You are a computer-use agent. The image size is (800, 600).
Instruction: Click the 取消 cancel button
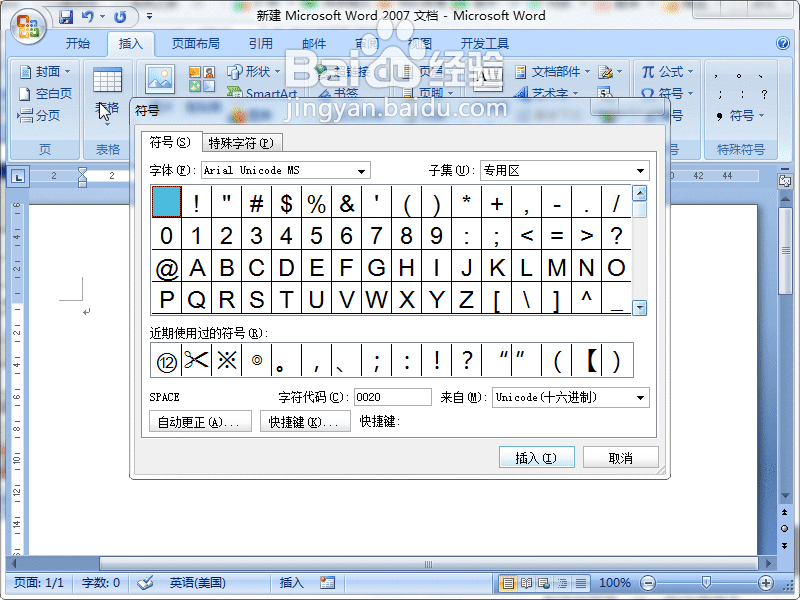620,458
